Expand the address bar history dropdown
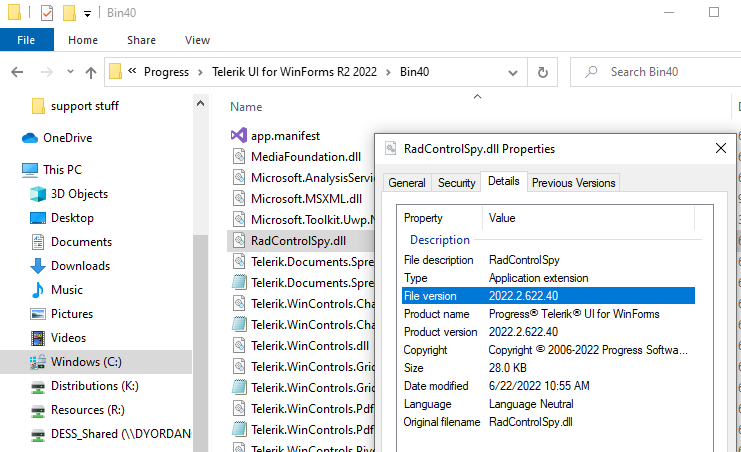 pos(513,72)
